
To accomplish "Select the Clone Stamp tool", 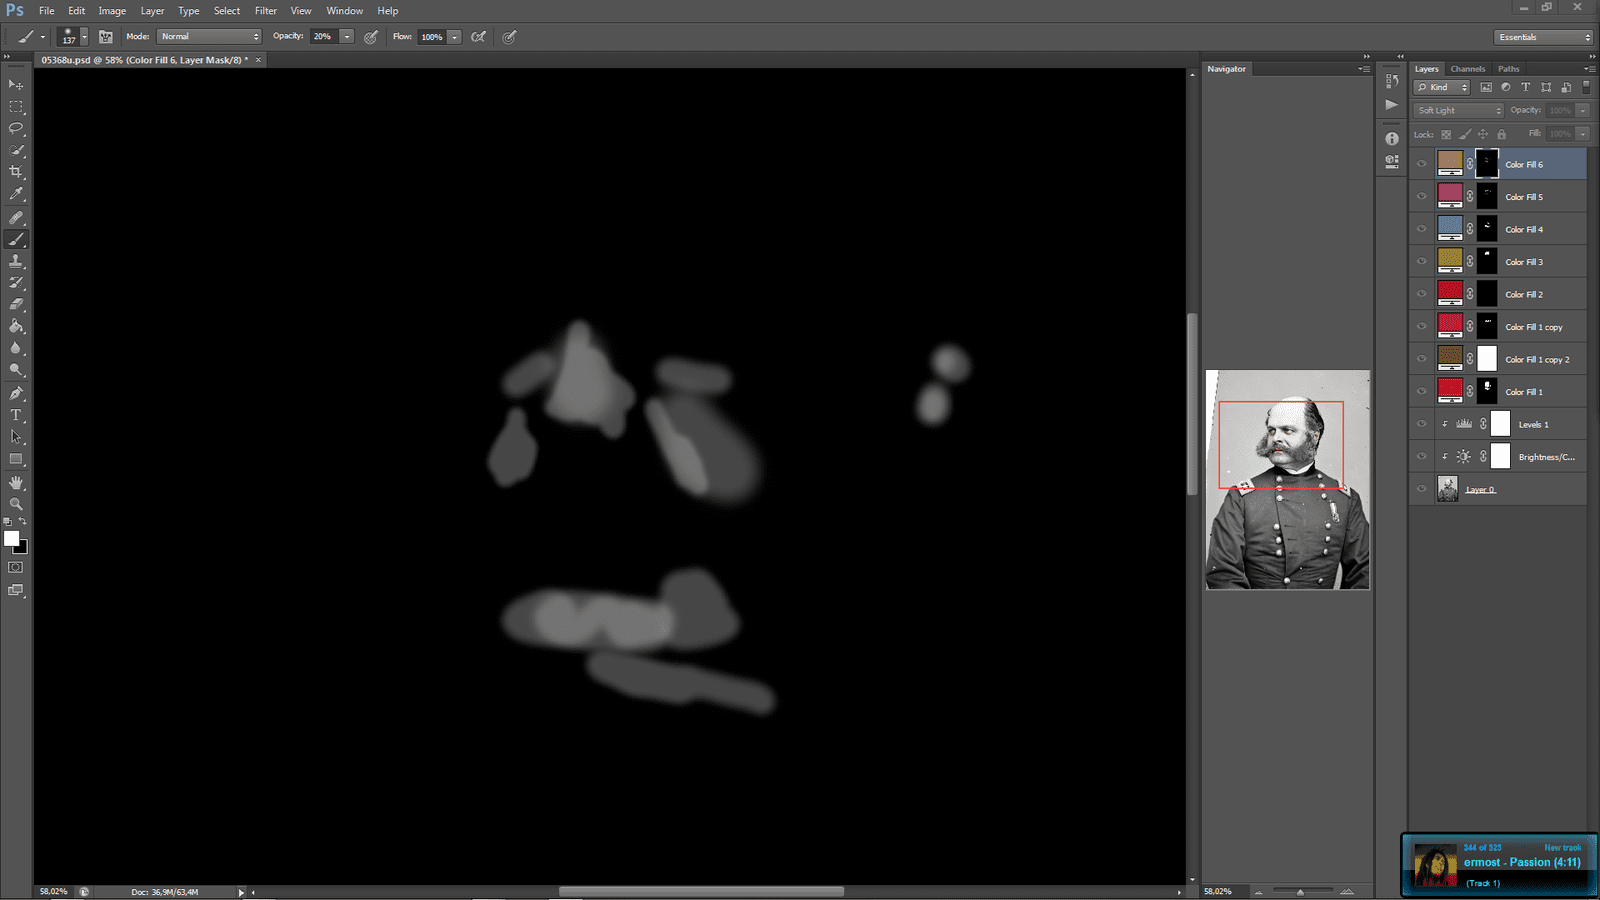I will click(16, 261).
